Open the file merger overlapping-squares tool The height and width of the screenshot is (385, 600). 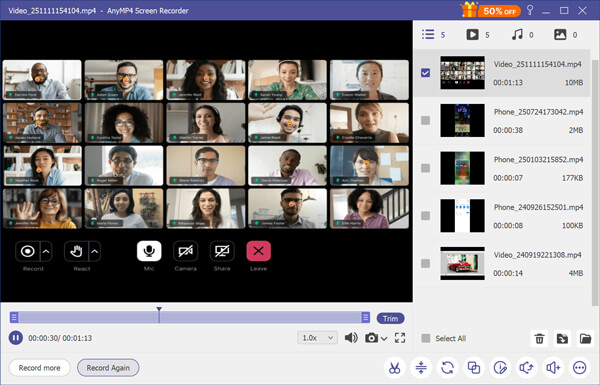pyautogui.click(x=474, y=368)
